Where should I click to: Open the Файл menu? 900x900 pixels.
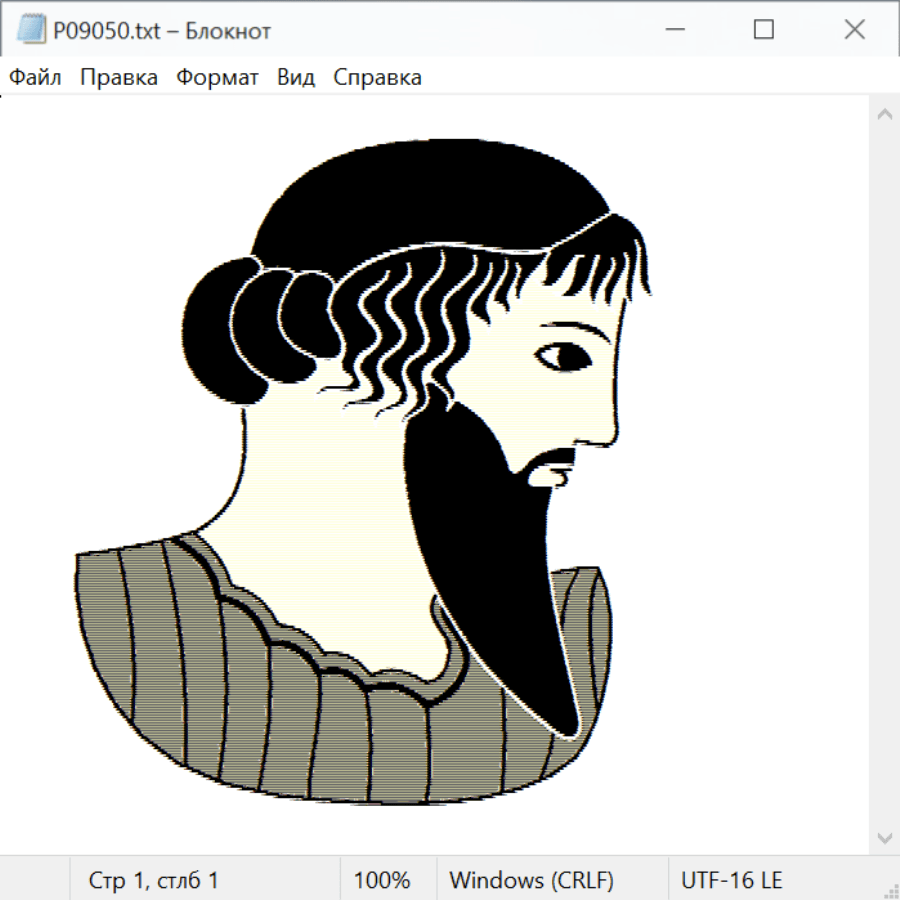pos(36,78)
